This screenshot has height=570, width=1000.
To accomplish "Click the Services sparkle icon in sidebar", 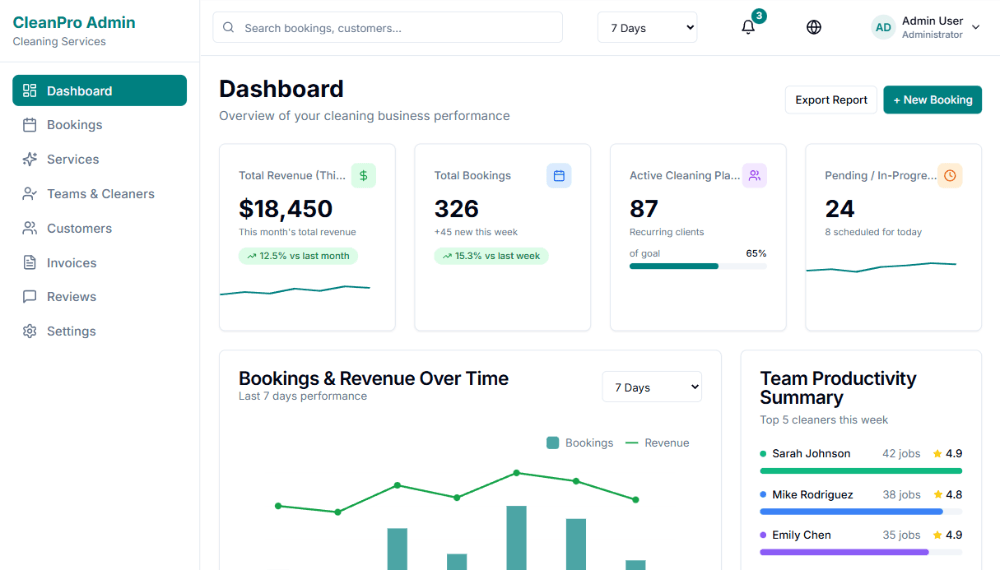I will 29,159.
